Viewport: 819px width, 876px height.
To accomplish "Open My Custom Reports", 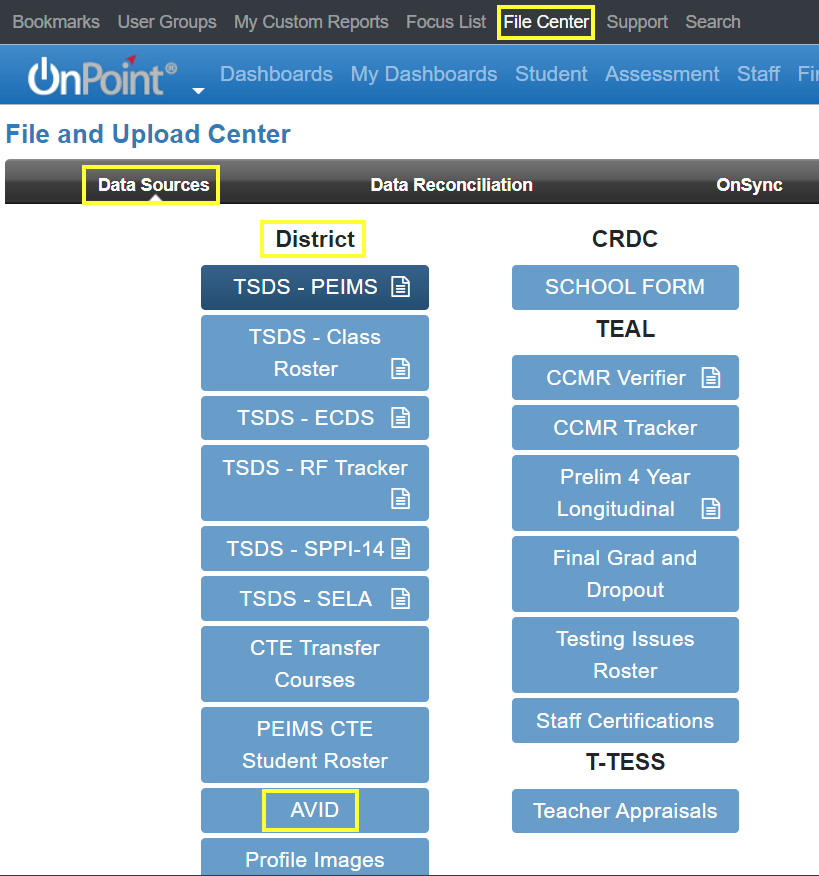I will pos(311,22).
